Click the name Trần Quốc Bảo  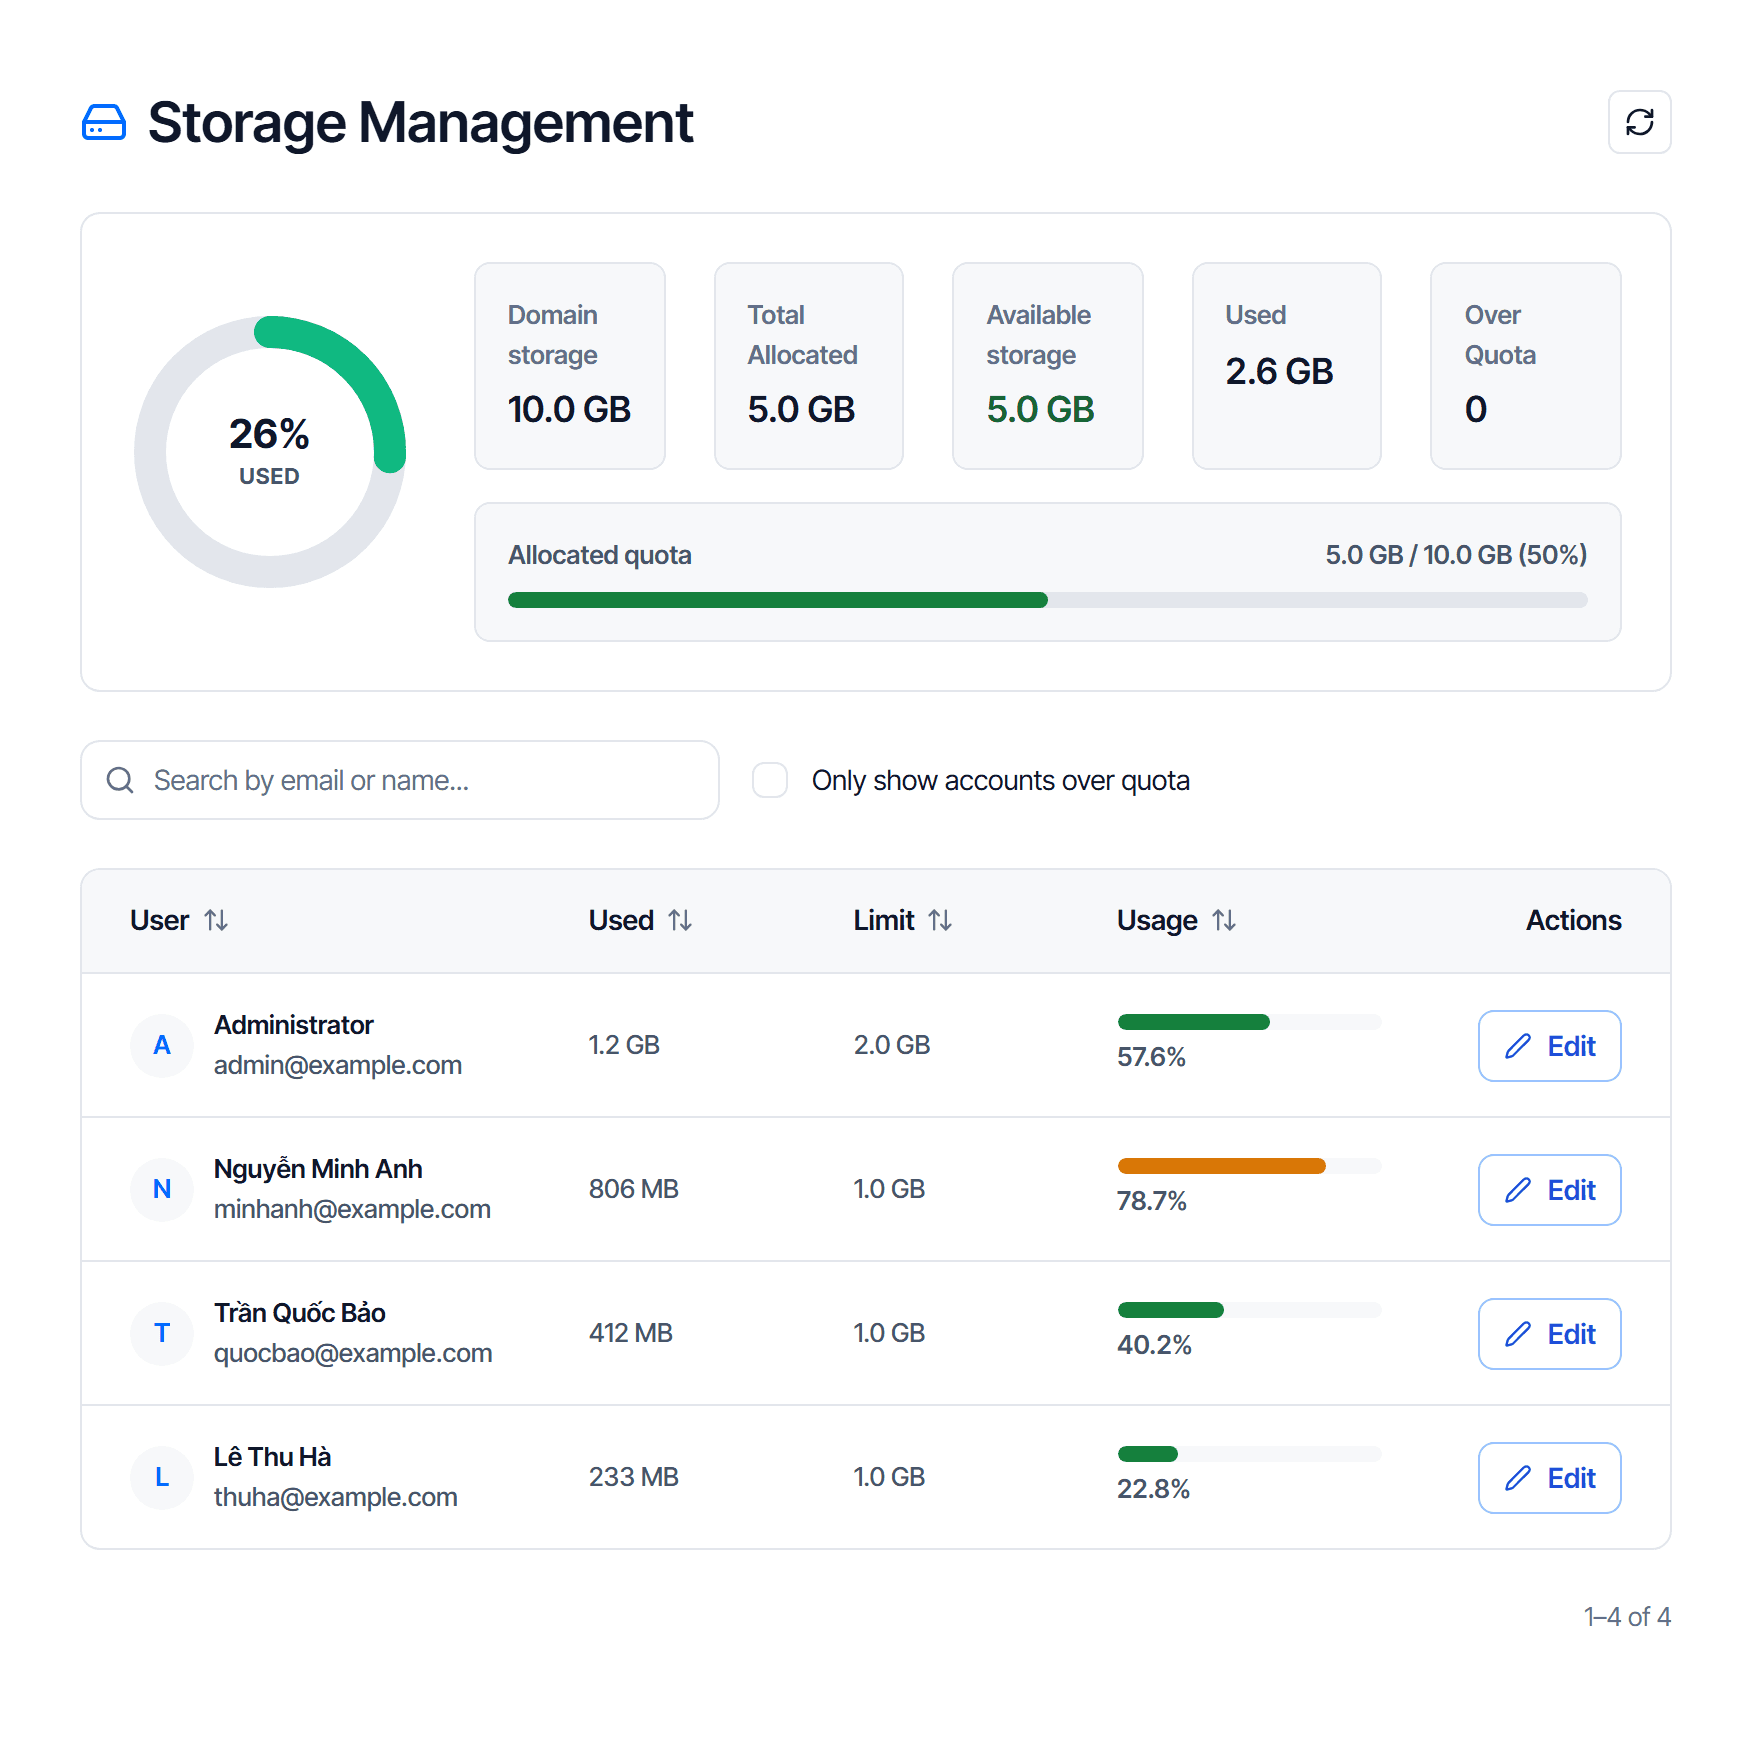click(x=300, y=1313)
